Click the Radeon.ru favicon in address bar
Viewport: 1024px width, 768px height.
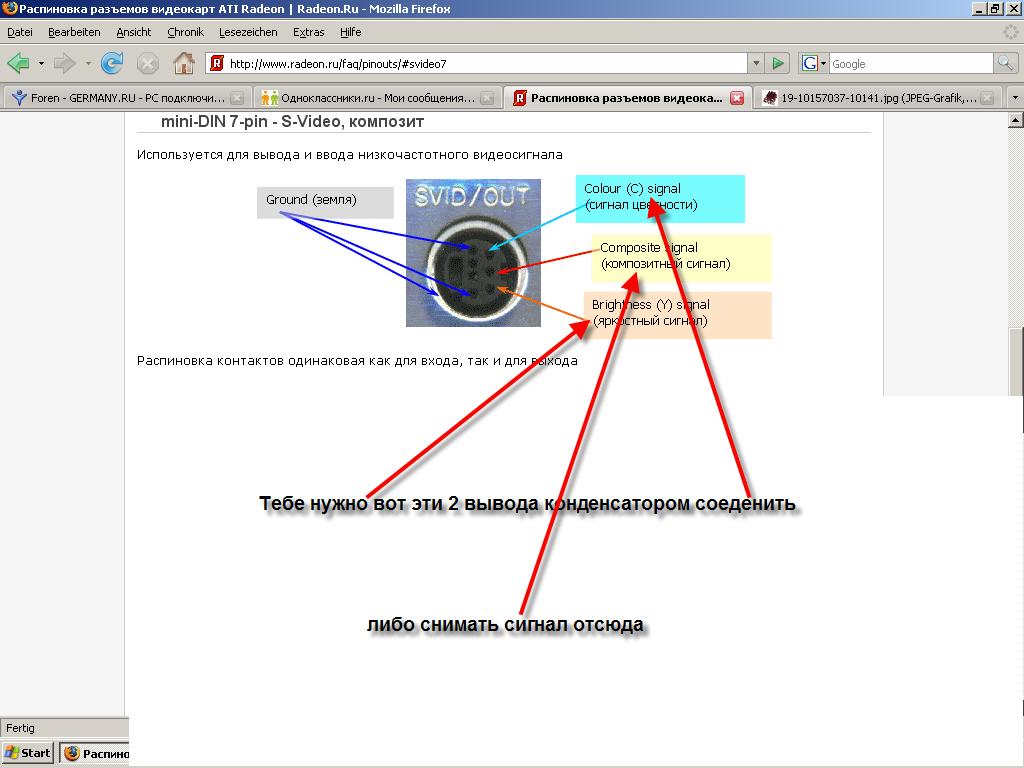point(217,63)
